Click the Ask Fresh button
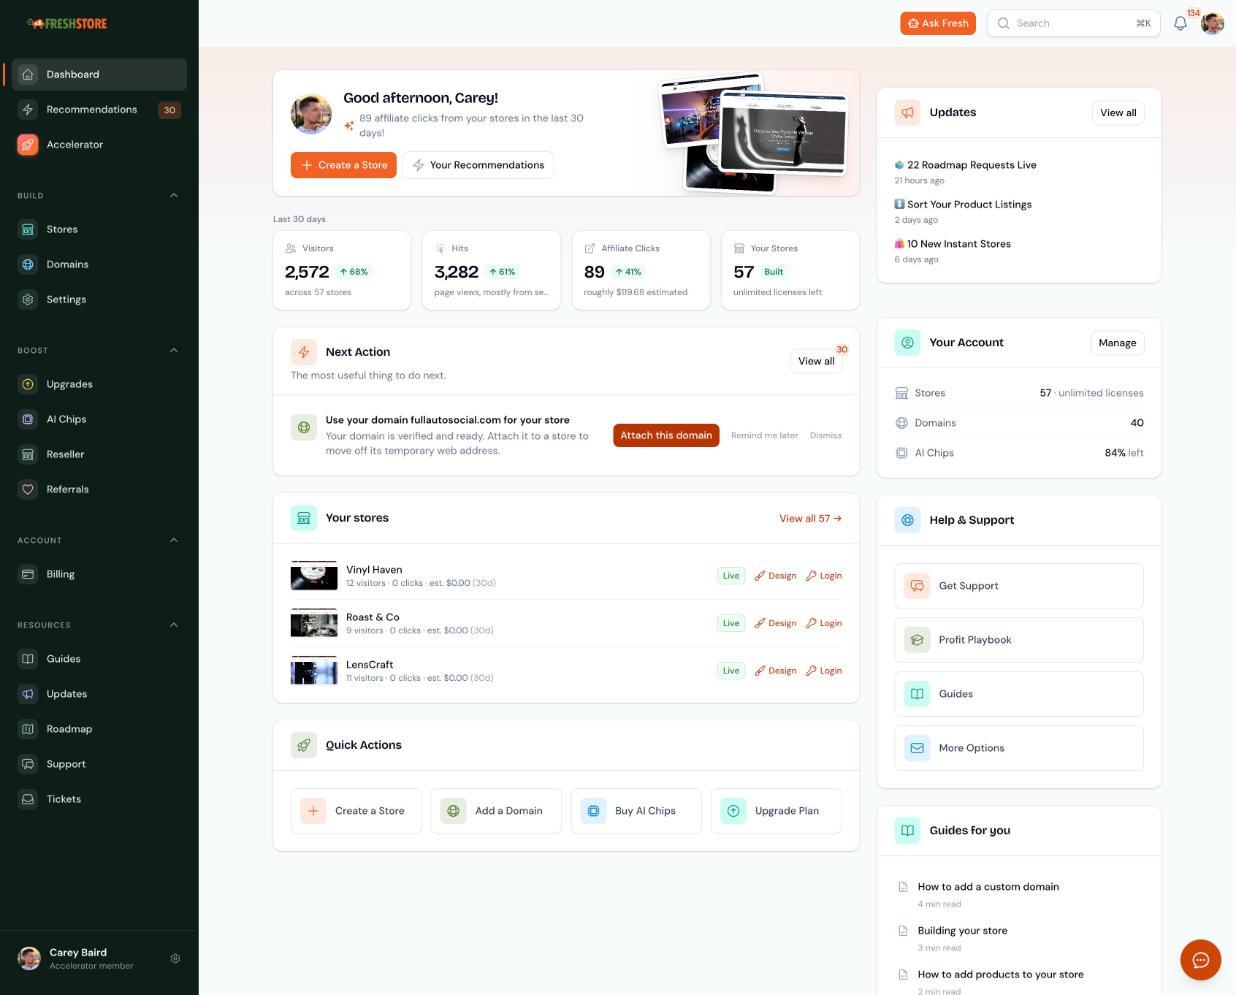 pyautogui.click(x=938, y=23)
